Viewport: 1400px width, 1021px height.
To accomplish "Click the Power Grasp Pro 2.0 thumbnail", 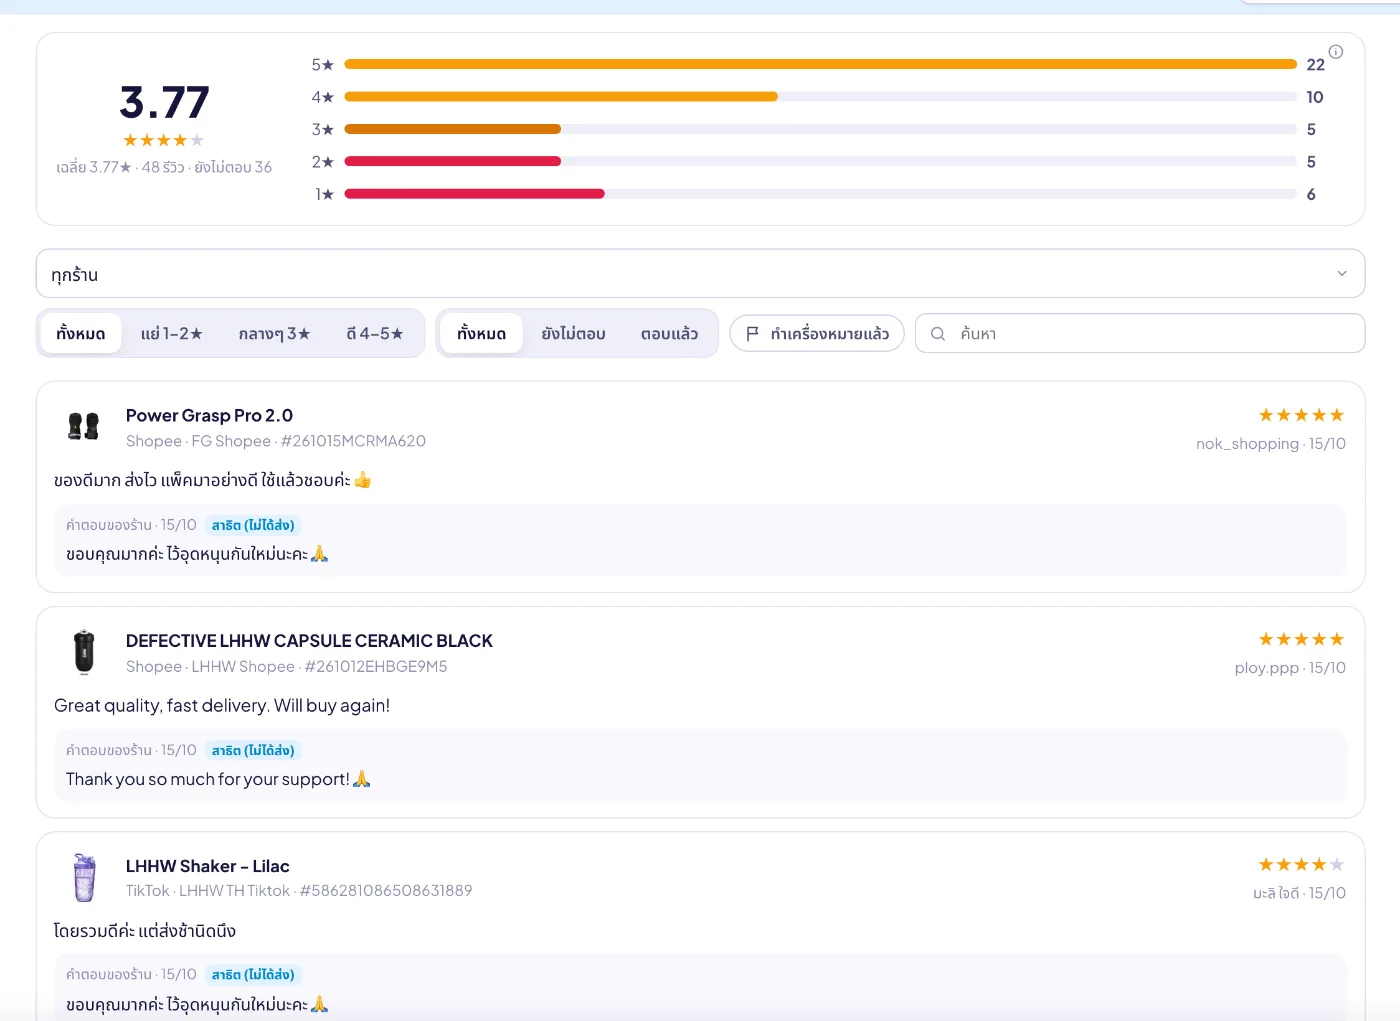I will (x=84, y=427).
